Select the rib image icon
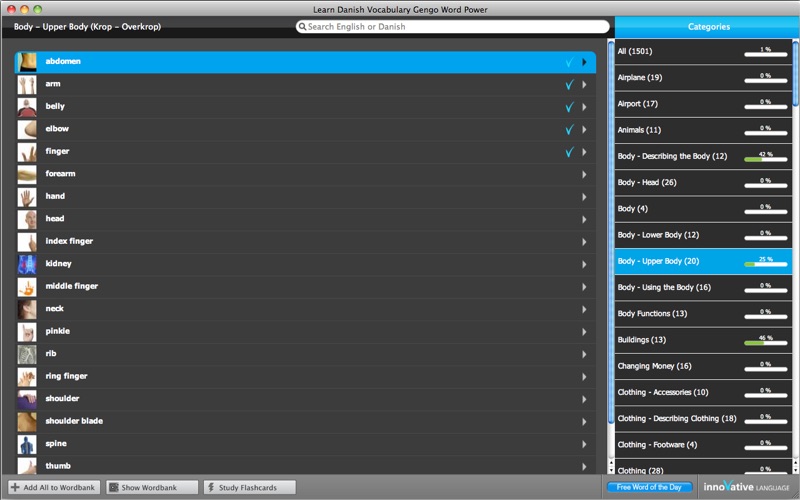This screenshot has width=800, height=500. coord(27,354)
